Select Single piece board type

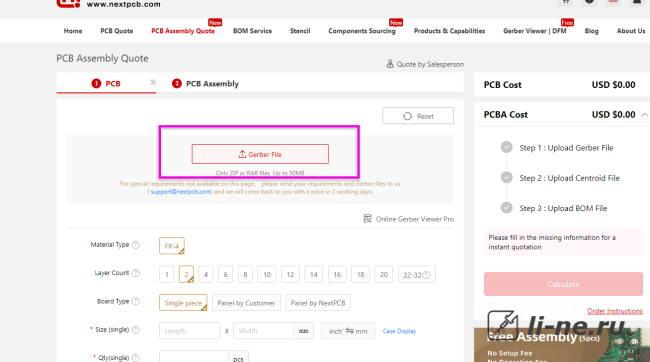183,303
